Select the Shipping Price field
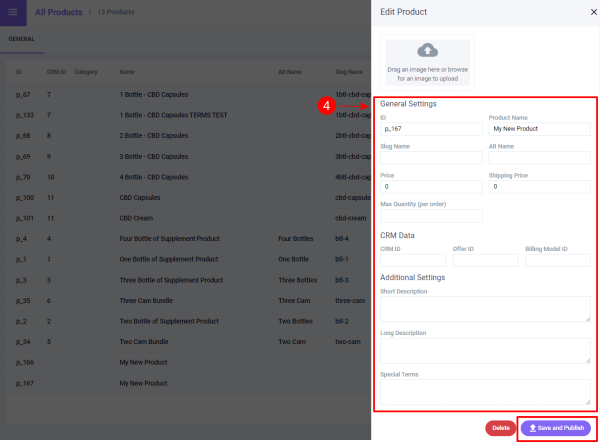The height and width of the screenshot is (442, 600). (x=540, y=186)
